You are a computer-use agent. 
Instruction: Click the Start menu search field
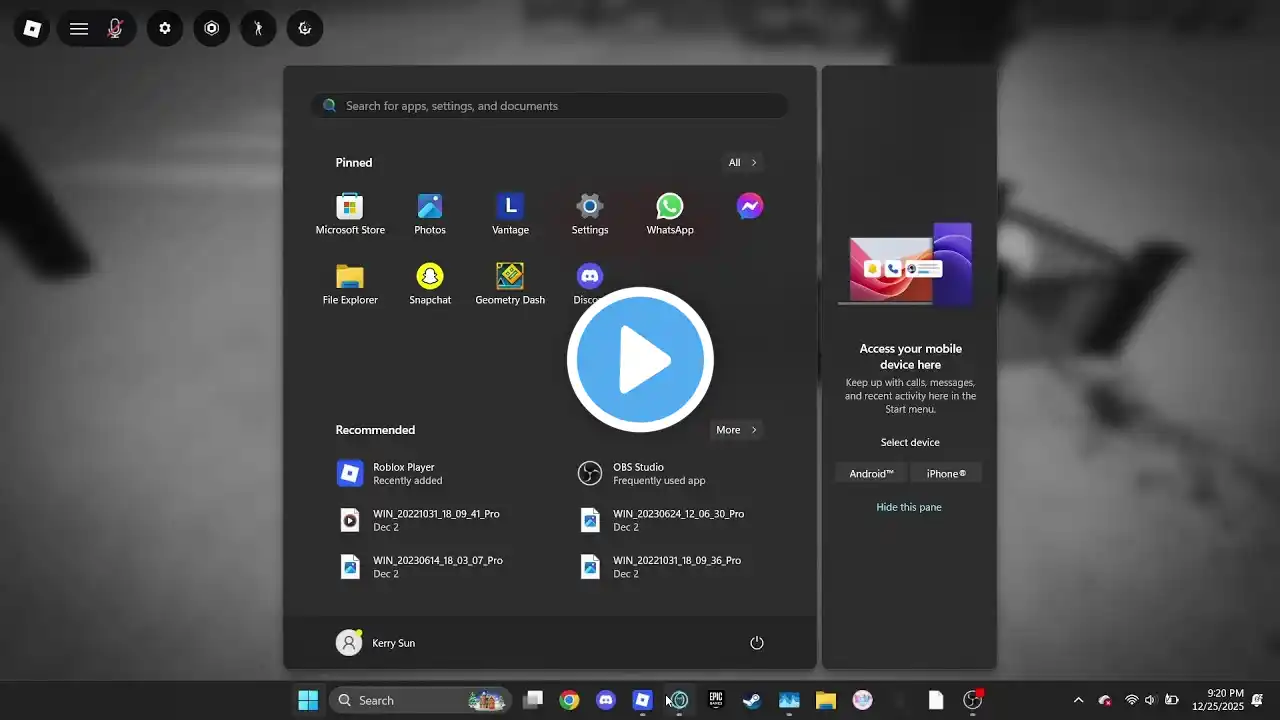pos(550,106)
